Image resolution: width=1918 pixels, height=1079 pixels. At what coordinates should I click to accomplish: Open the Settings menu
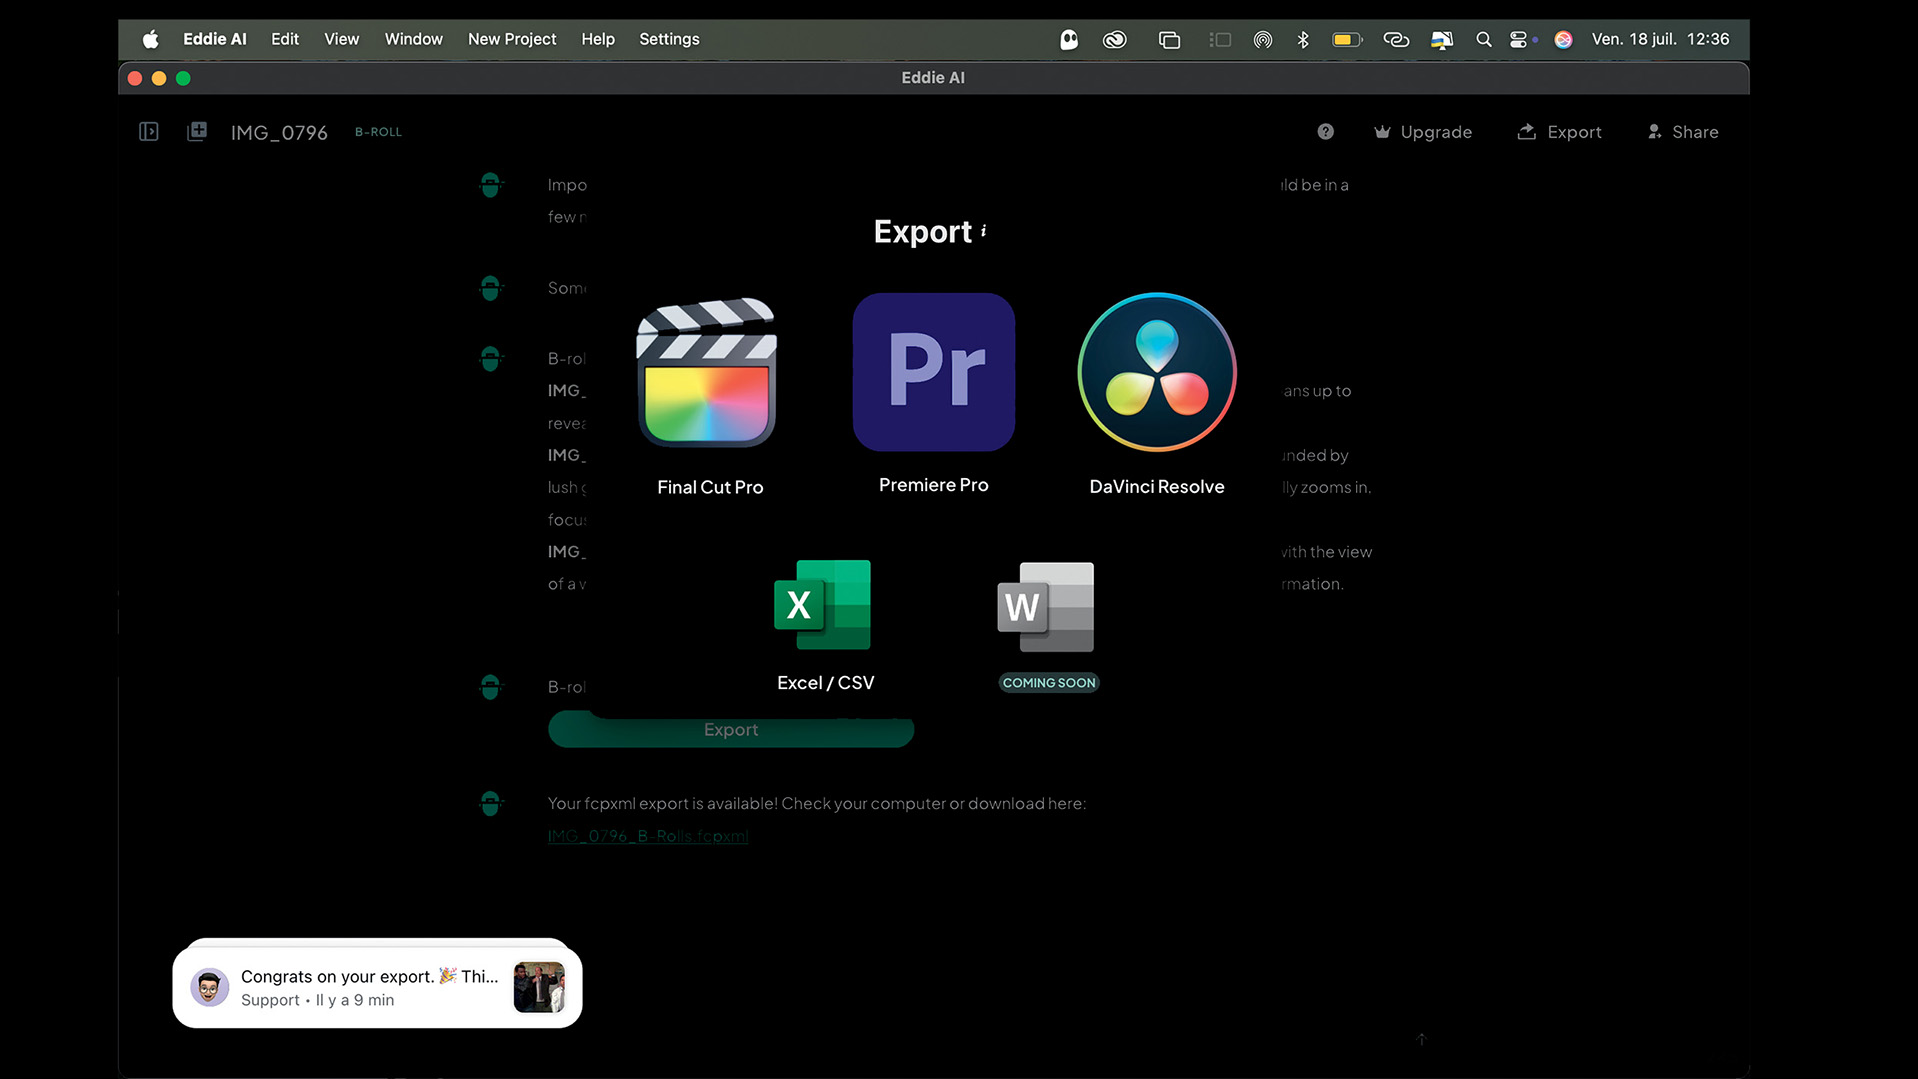coord(669,39)
